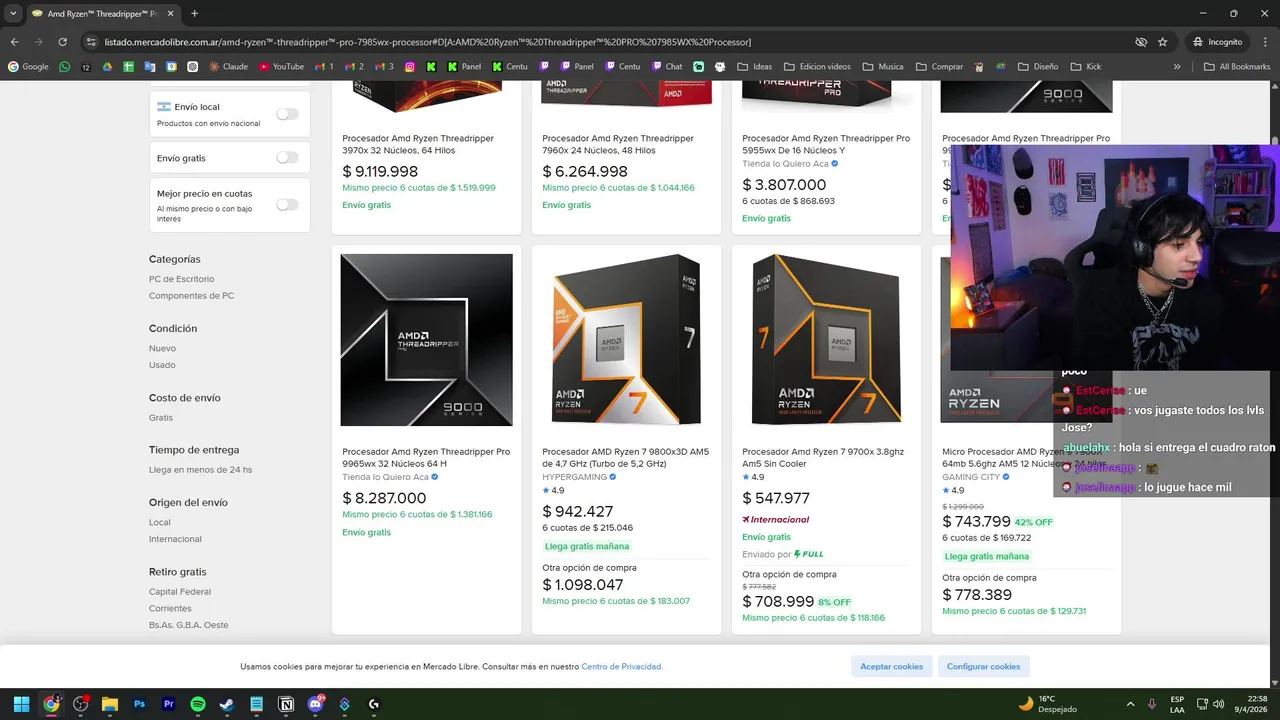Filter by PC de Escritorio category
This screenshot has width=1280, height=720.
click(181, 279)
